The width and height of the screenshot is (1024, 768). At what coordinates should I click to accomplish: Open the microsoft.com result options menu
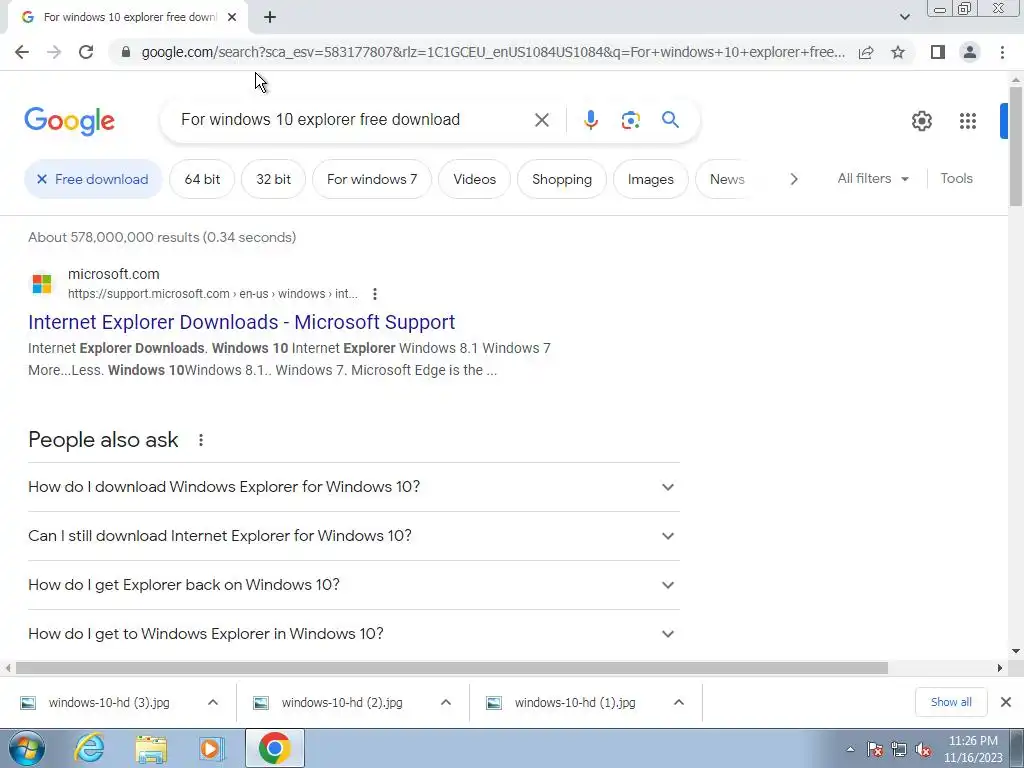[375, 294]
